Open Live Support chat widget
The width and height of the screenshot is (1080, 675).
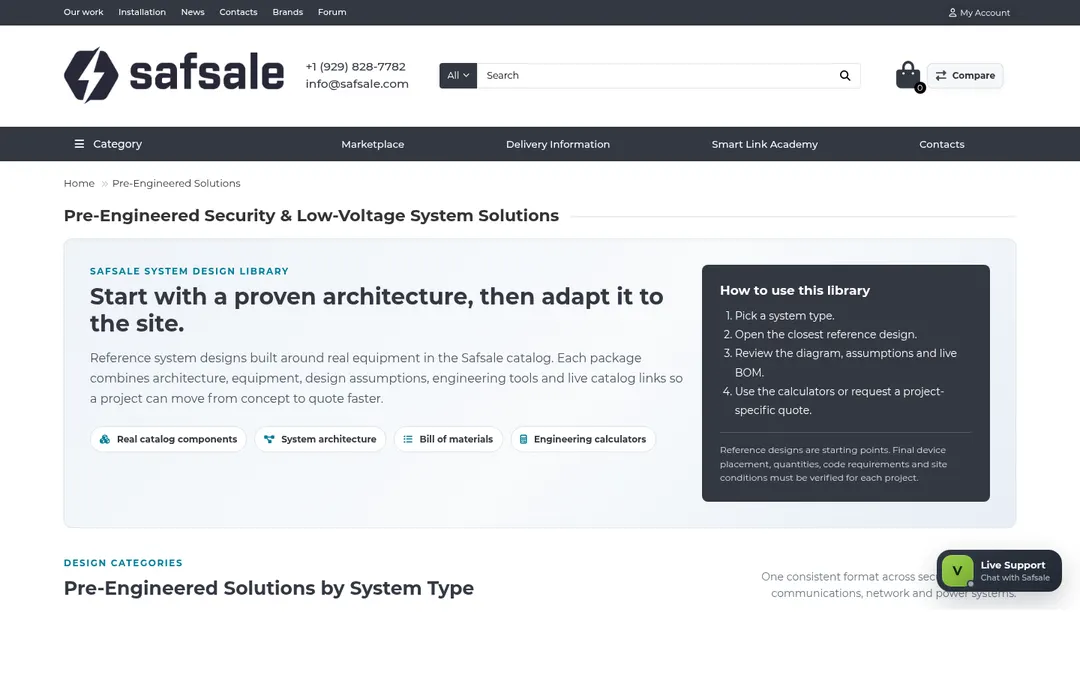(999, 571)
